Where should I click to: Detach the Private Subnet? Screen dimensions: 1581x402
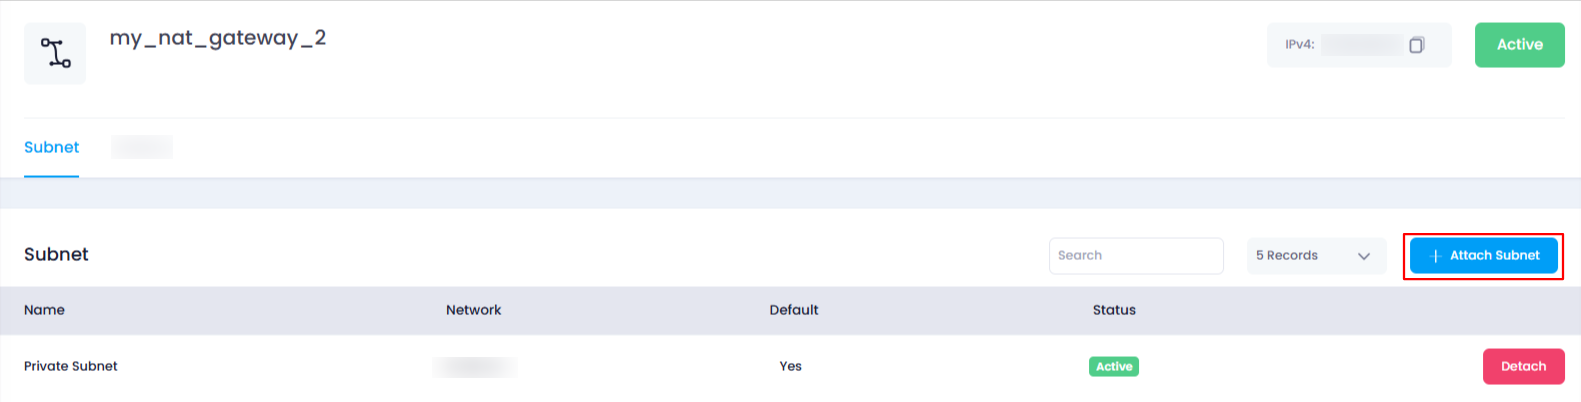tap(1523, 366)
